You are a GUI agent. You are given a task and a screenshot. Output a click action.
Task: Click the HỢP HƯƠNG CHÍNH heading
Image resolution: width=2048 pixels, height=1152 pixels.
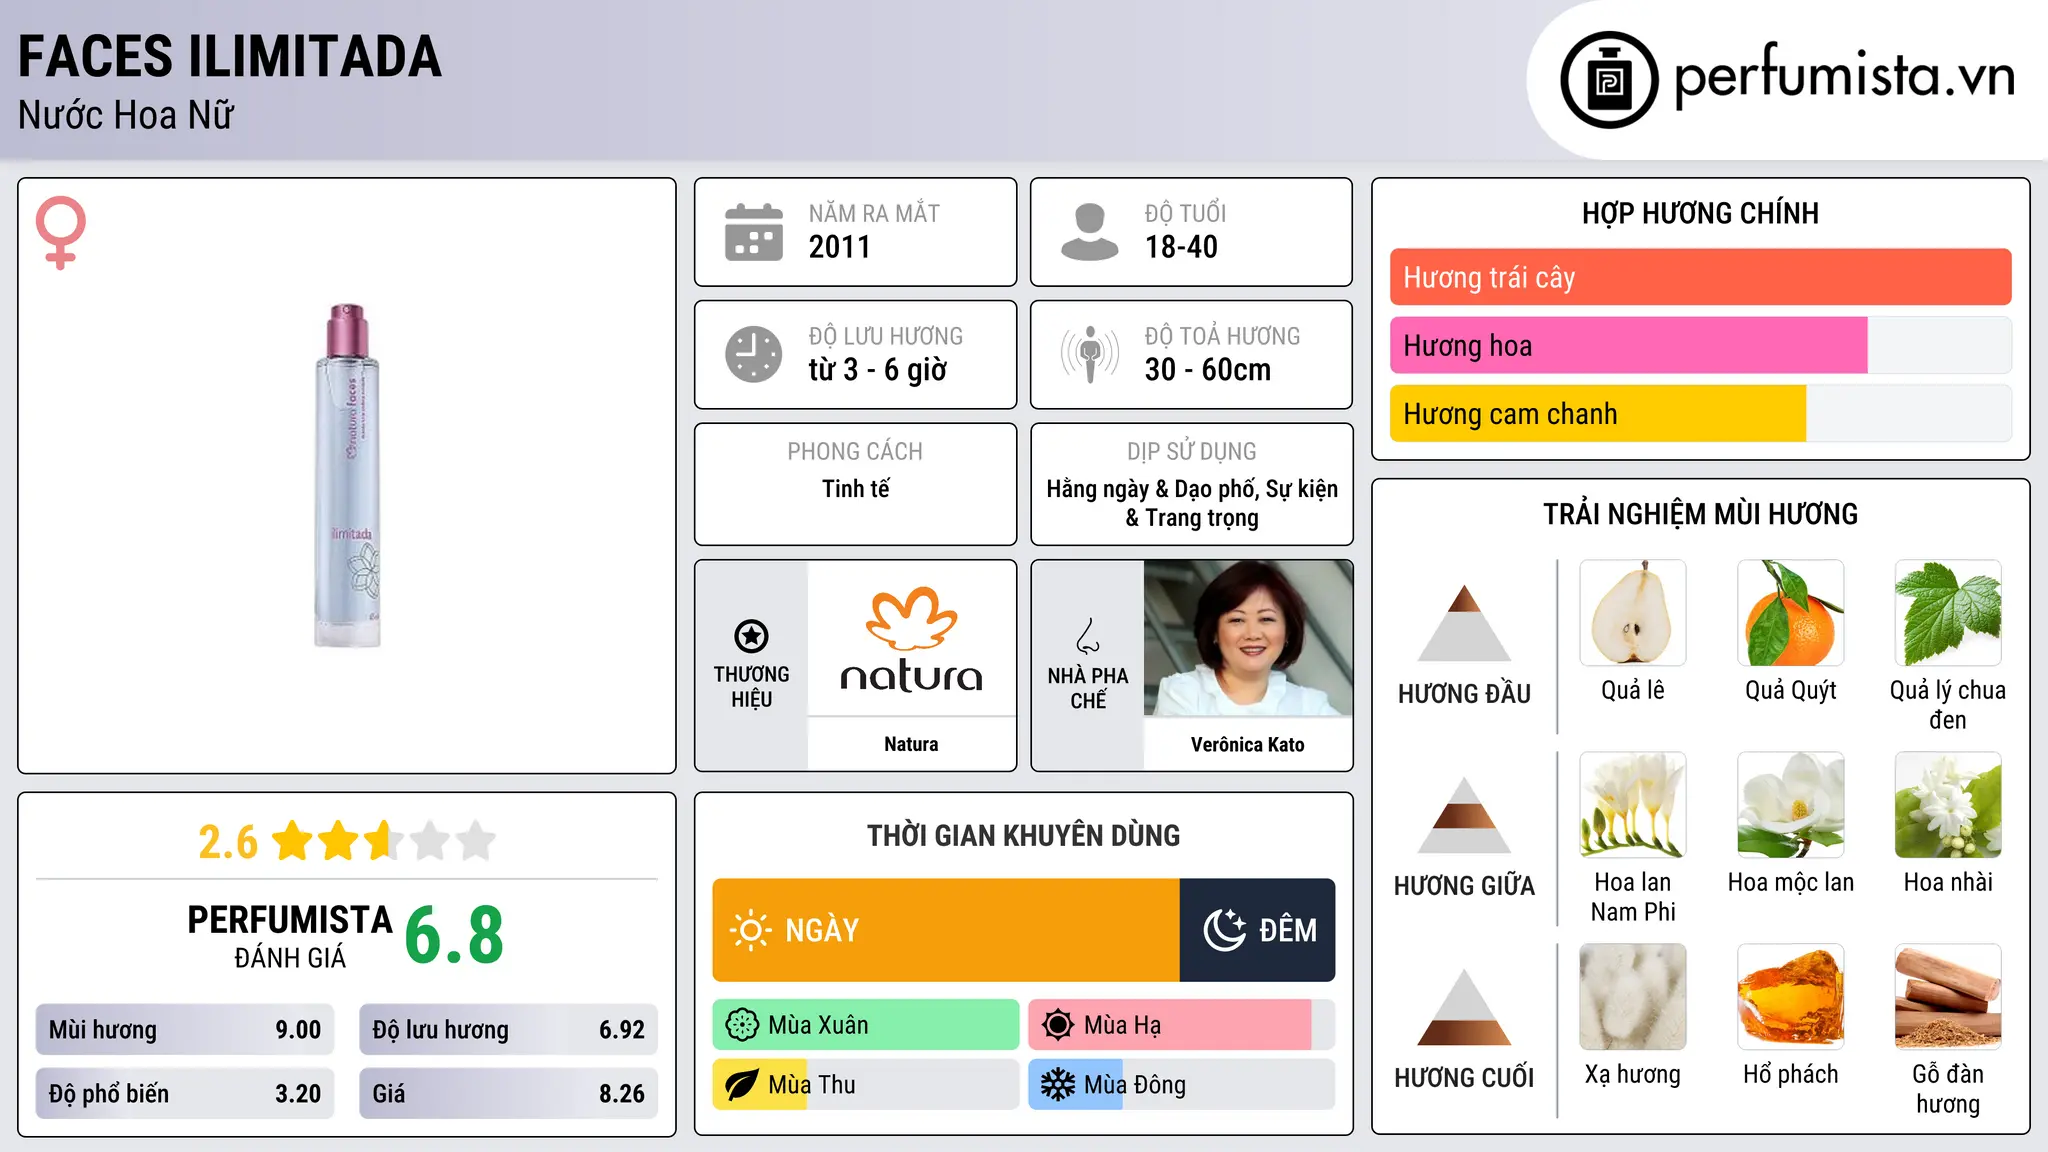[1700, 213]
